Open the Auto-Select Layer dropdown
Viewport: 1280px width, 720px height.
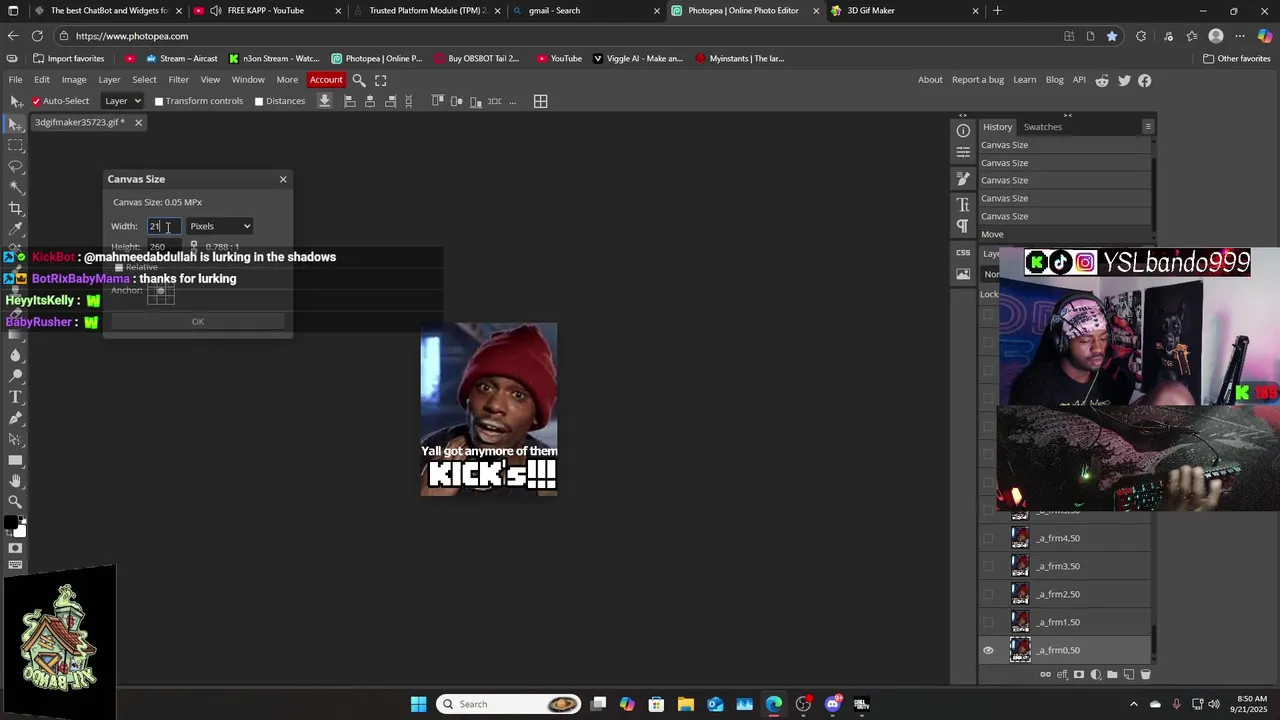[x=123, y=101]
